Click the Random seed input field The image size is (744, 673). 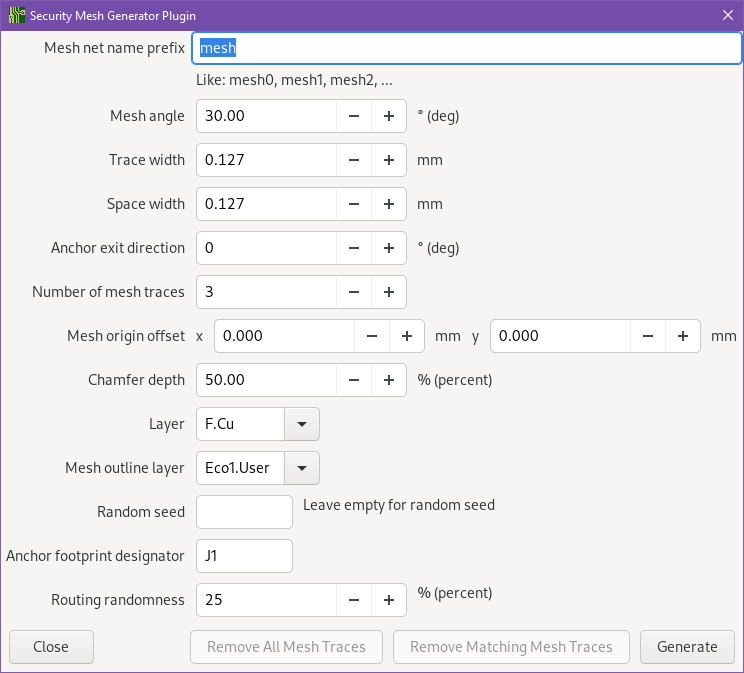[244, 512]
